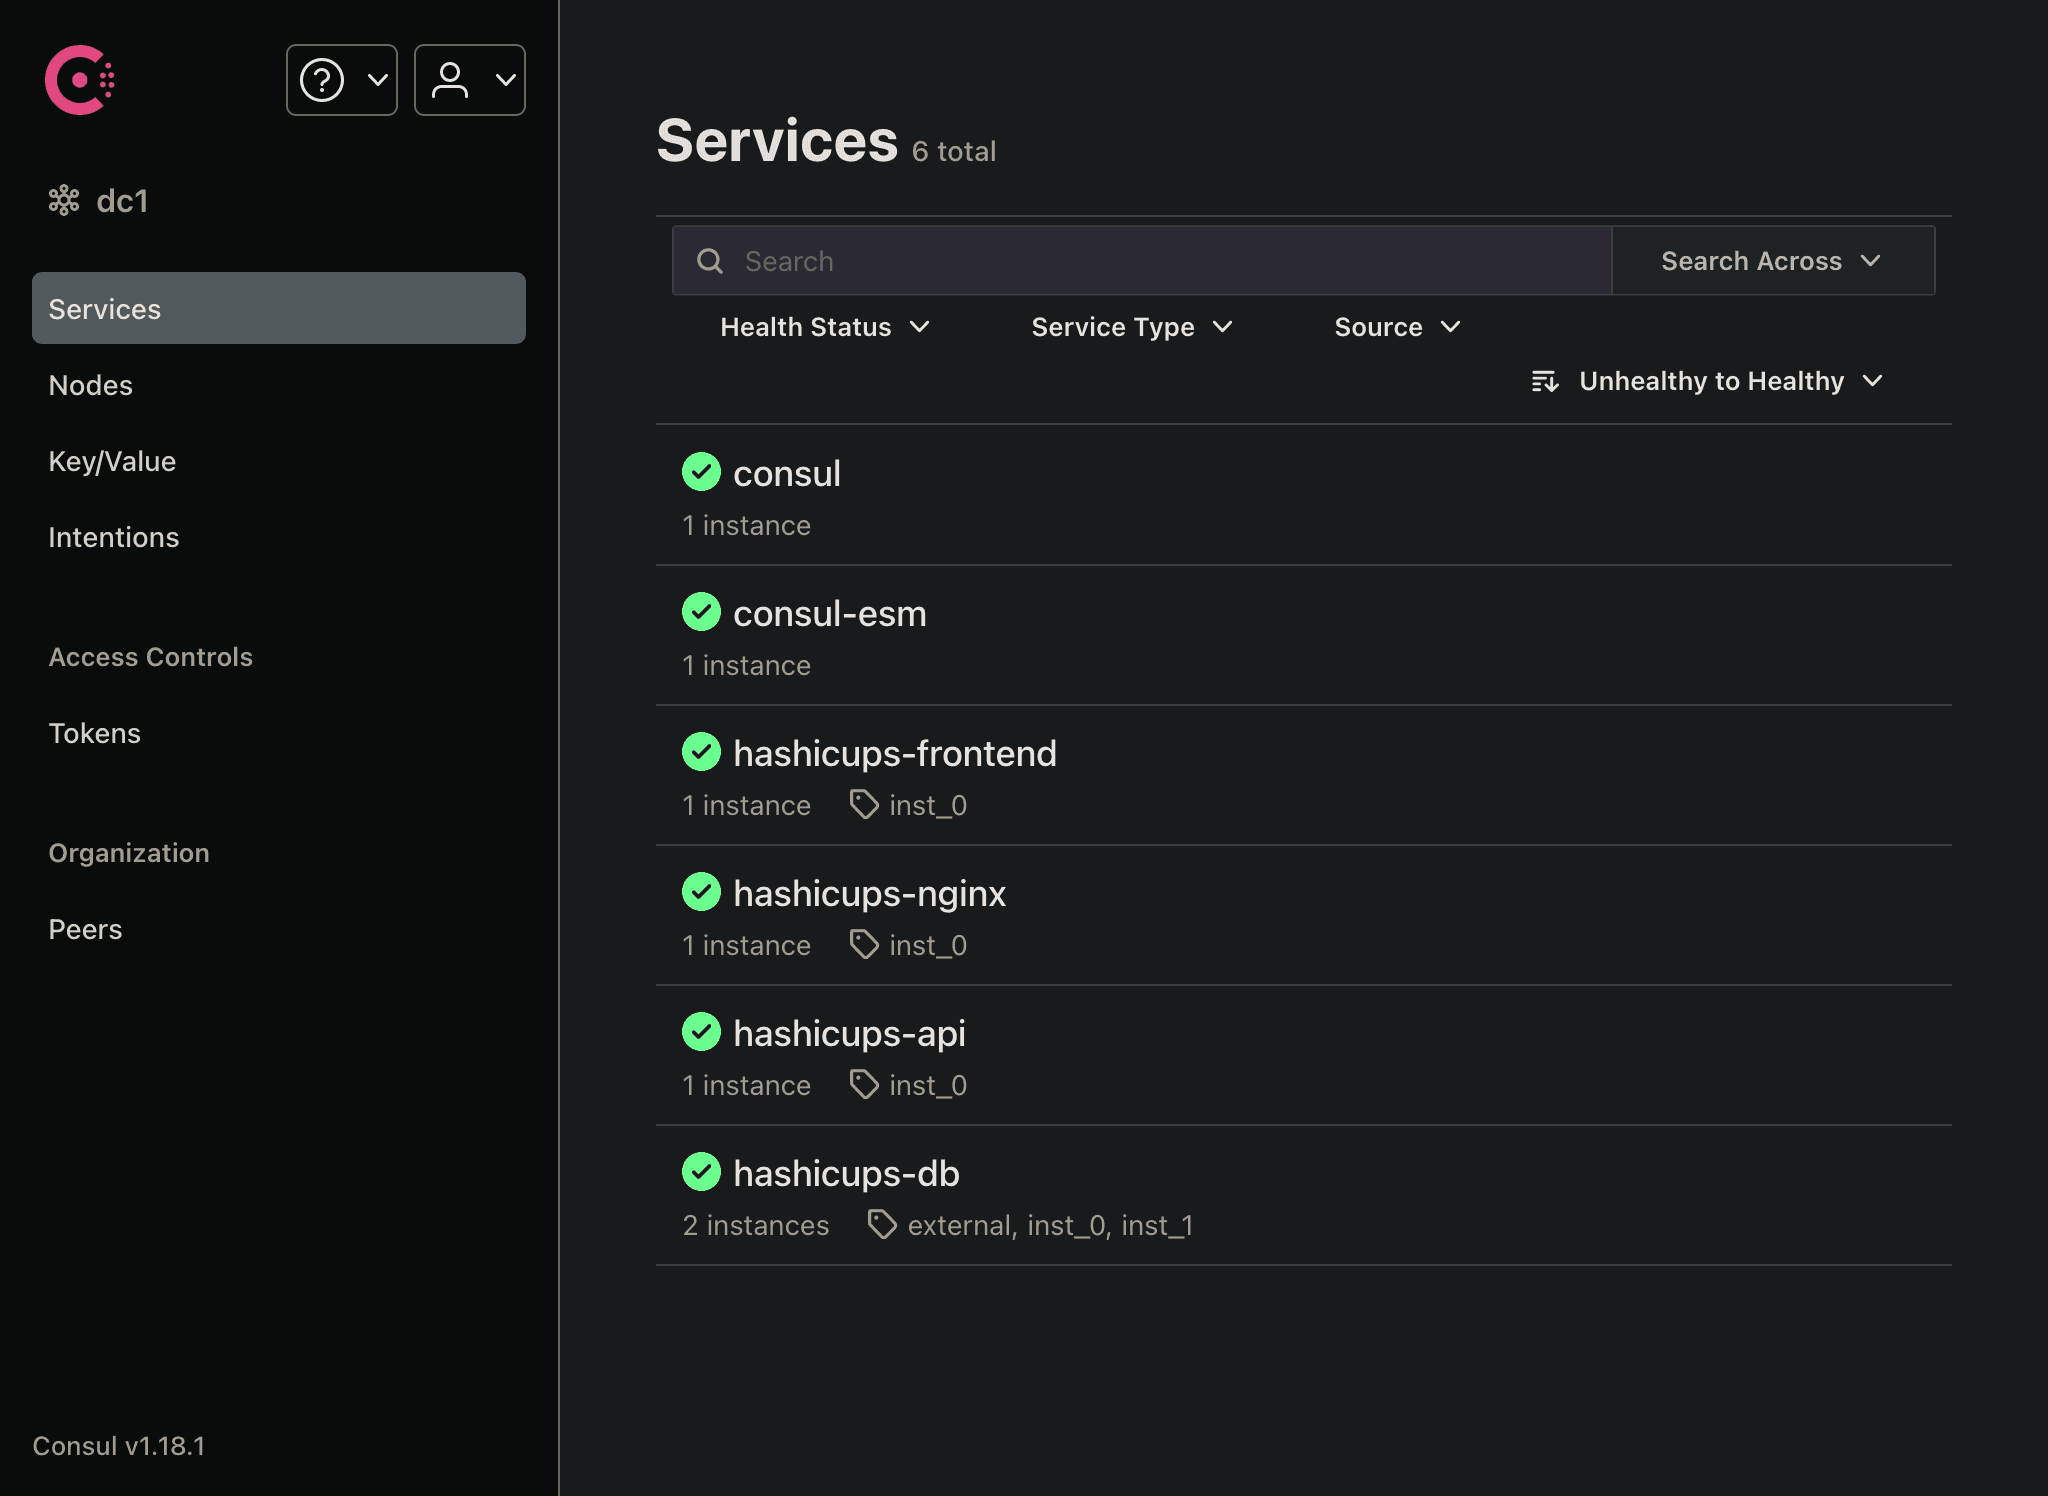Expand the chevron next to the help icon
The width and height of the screenshot is (2048, 1496).
tap(377, 80)
